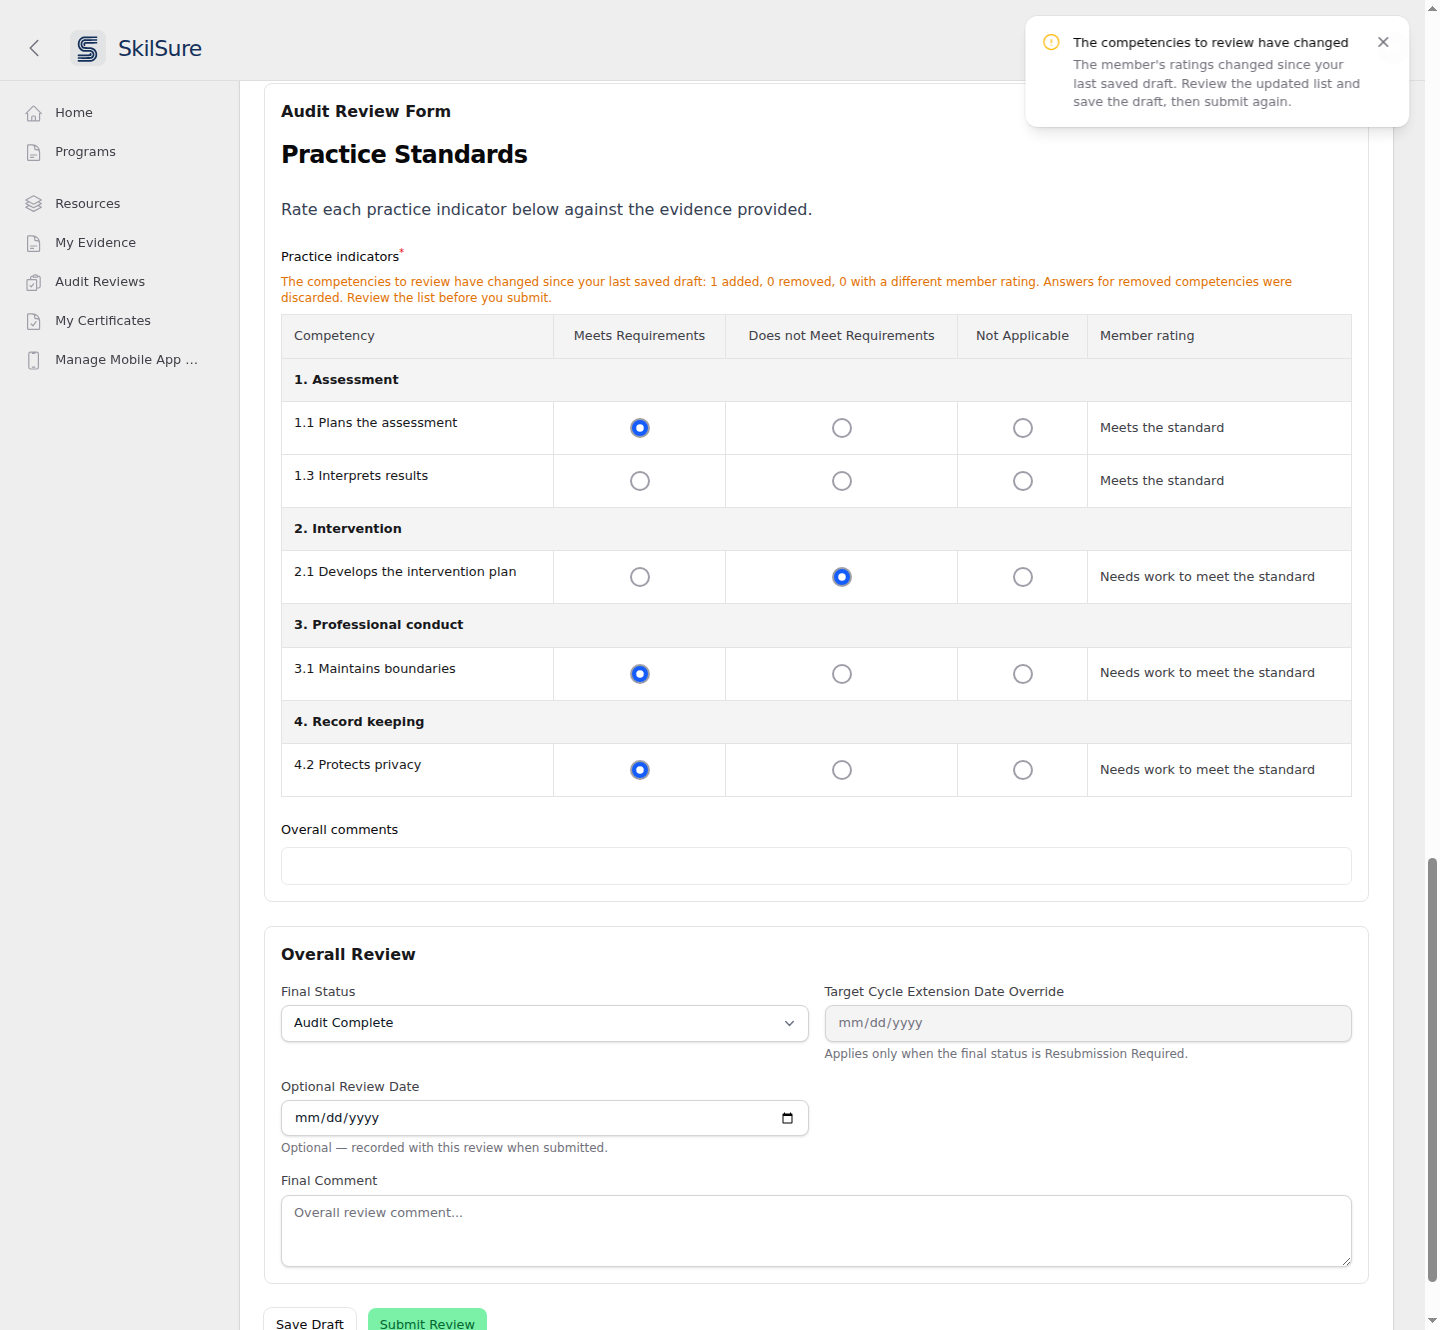Focus the Overall comments input field
This screenshot has height=1330, width=1440.
[816, 866]
